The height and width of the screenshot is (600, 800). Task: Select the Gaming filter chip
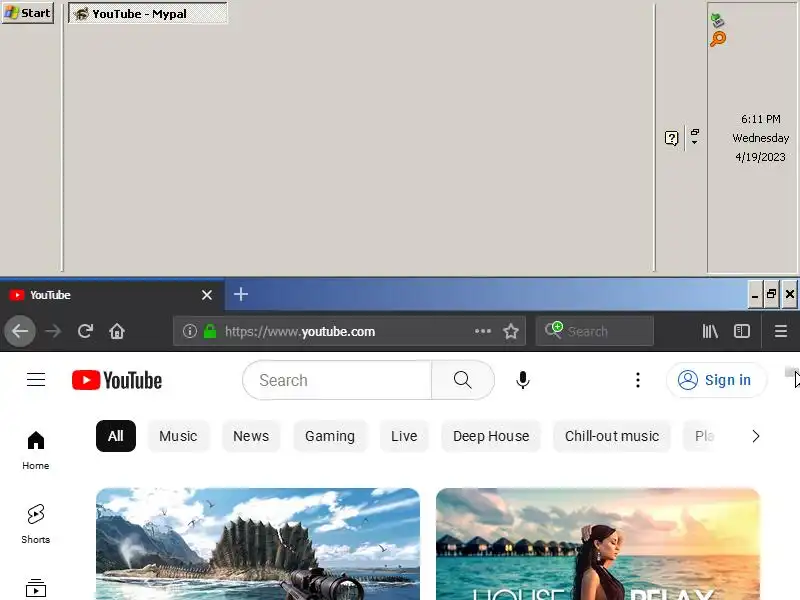click(330, 436)
